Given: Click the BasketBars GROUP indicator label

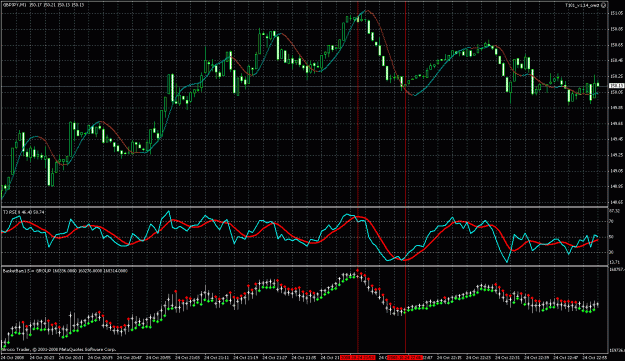Looking at the screenshot, I should click(65, 271).
